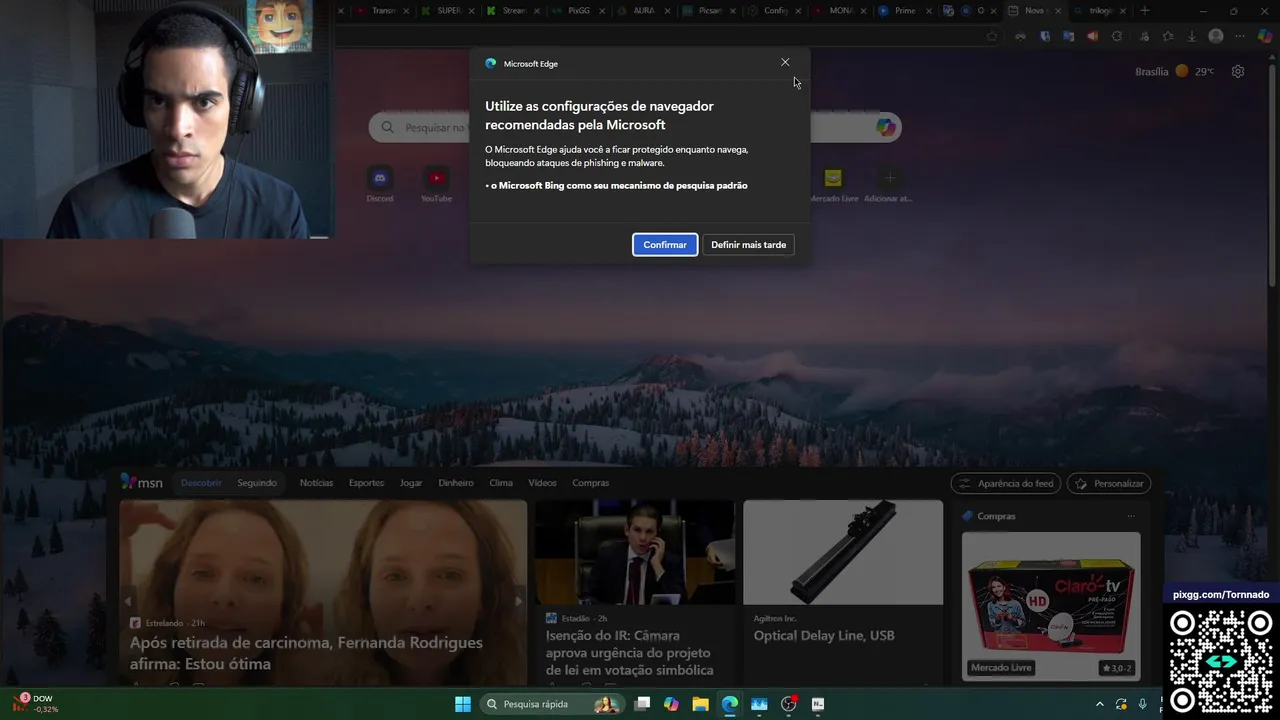This screenshot has width=1280, height=720.
Task: Open the Notícias feed category
Action: (316, 483)
